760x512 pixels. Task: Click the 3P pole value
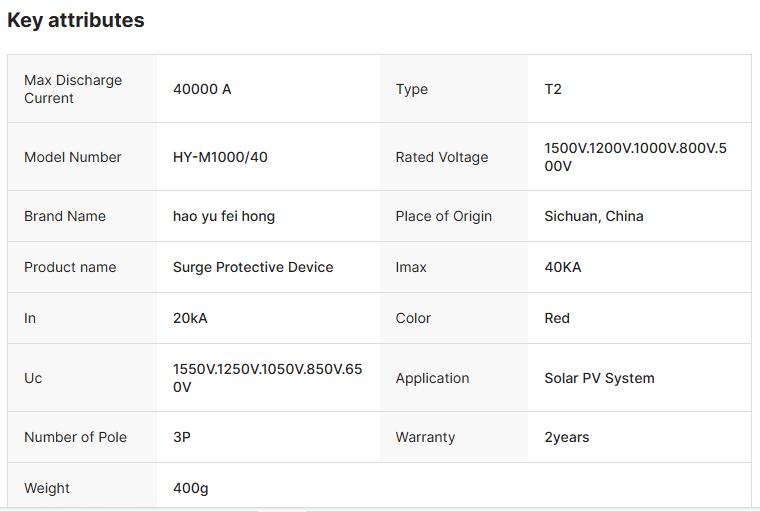(184, 437)
